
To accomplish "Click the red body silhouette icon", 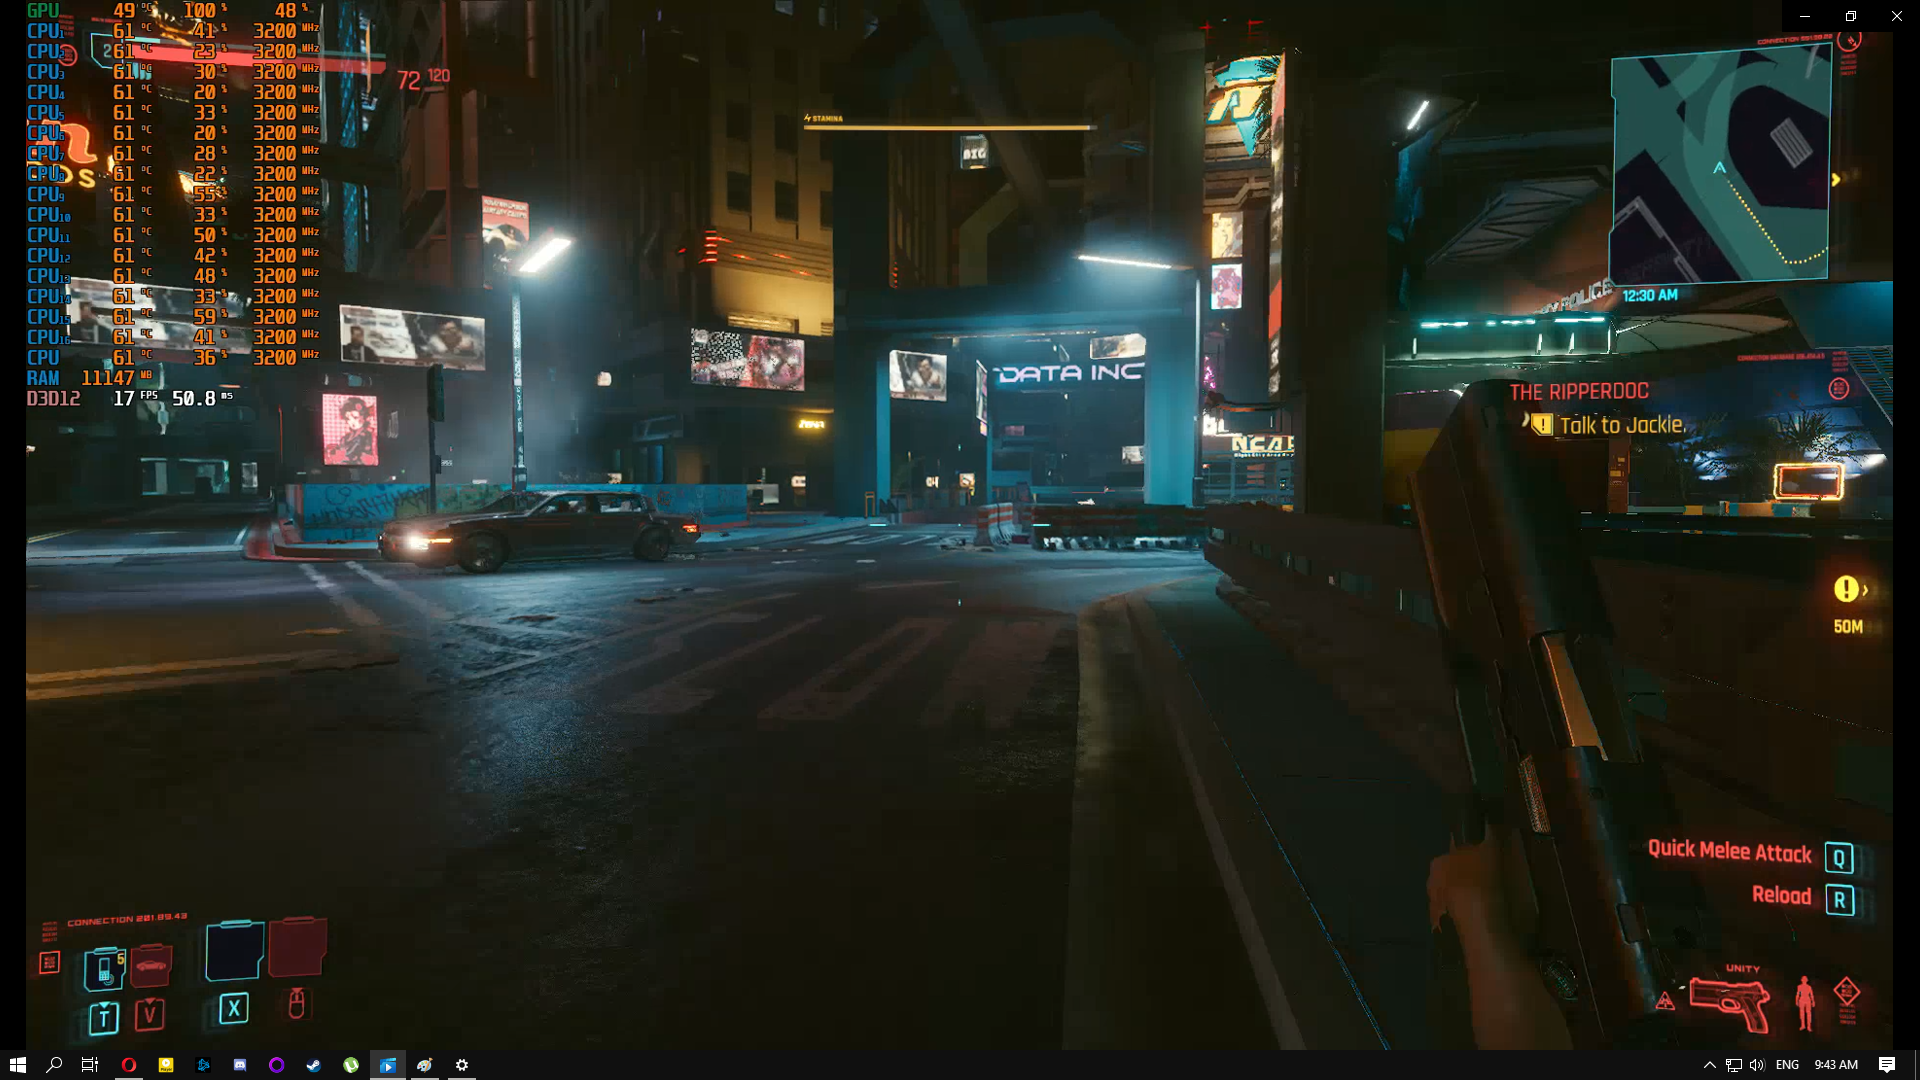I will (1805, 1003).
